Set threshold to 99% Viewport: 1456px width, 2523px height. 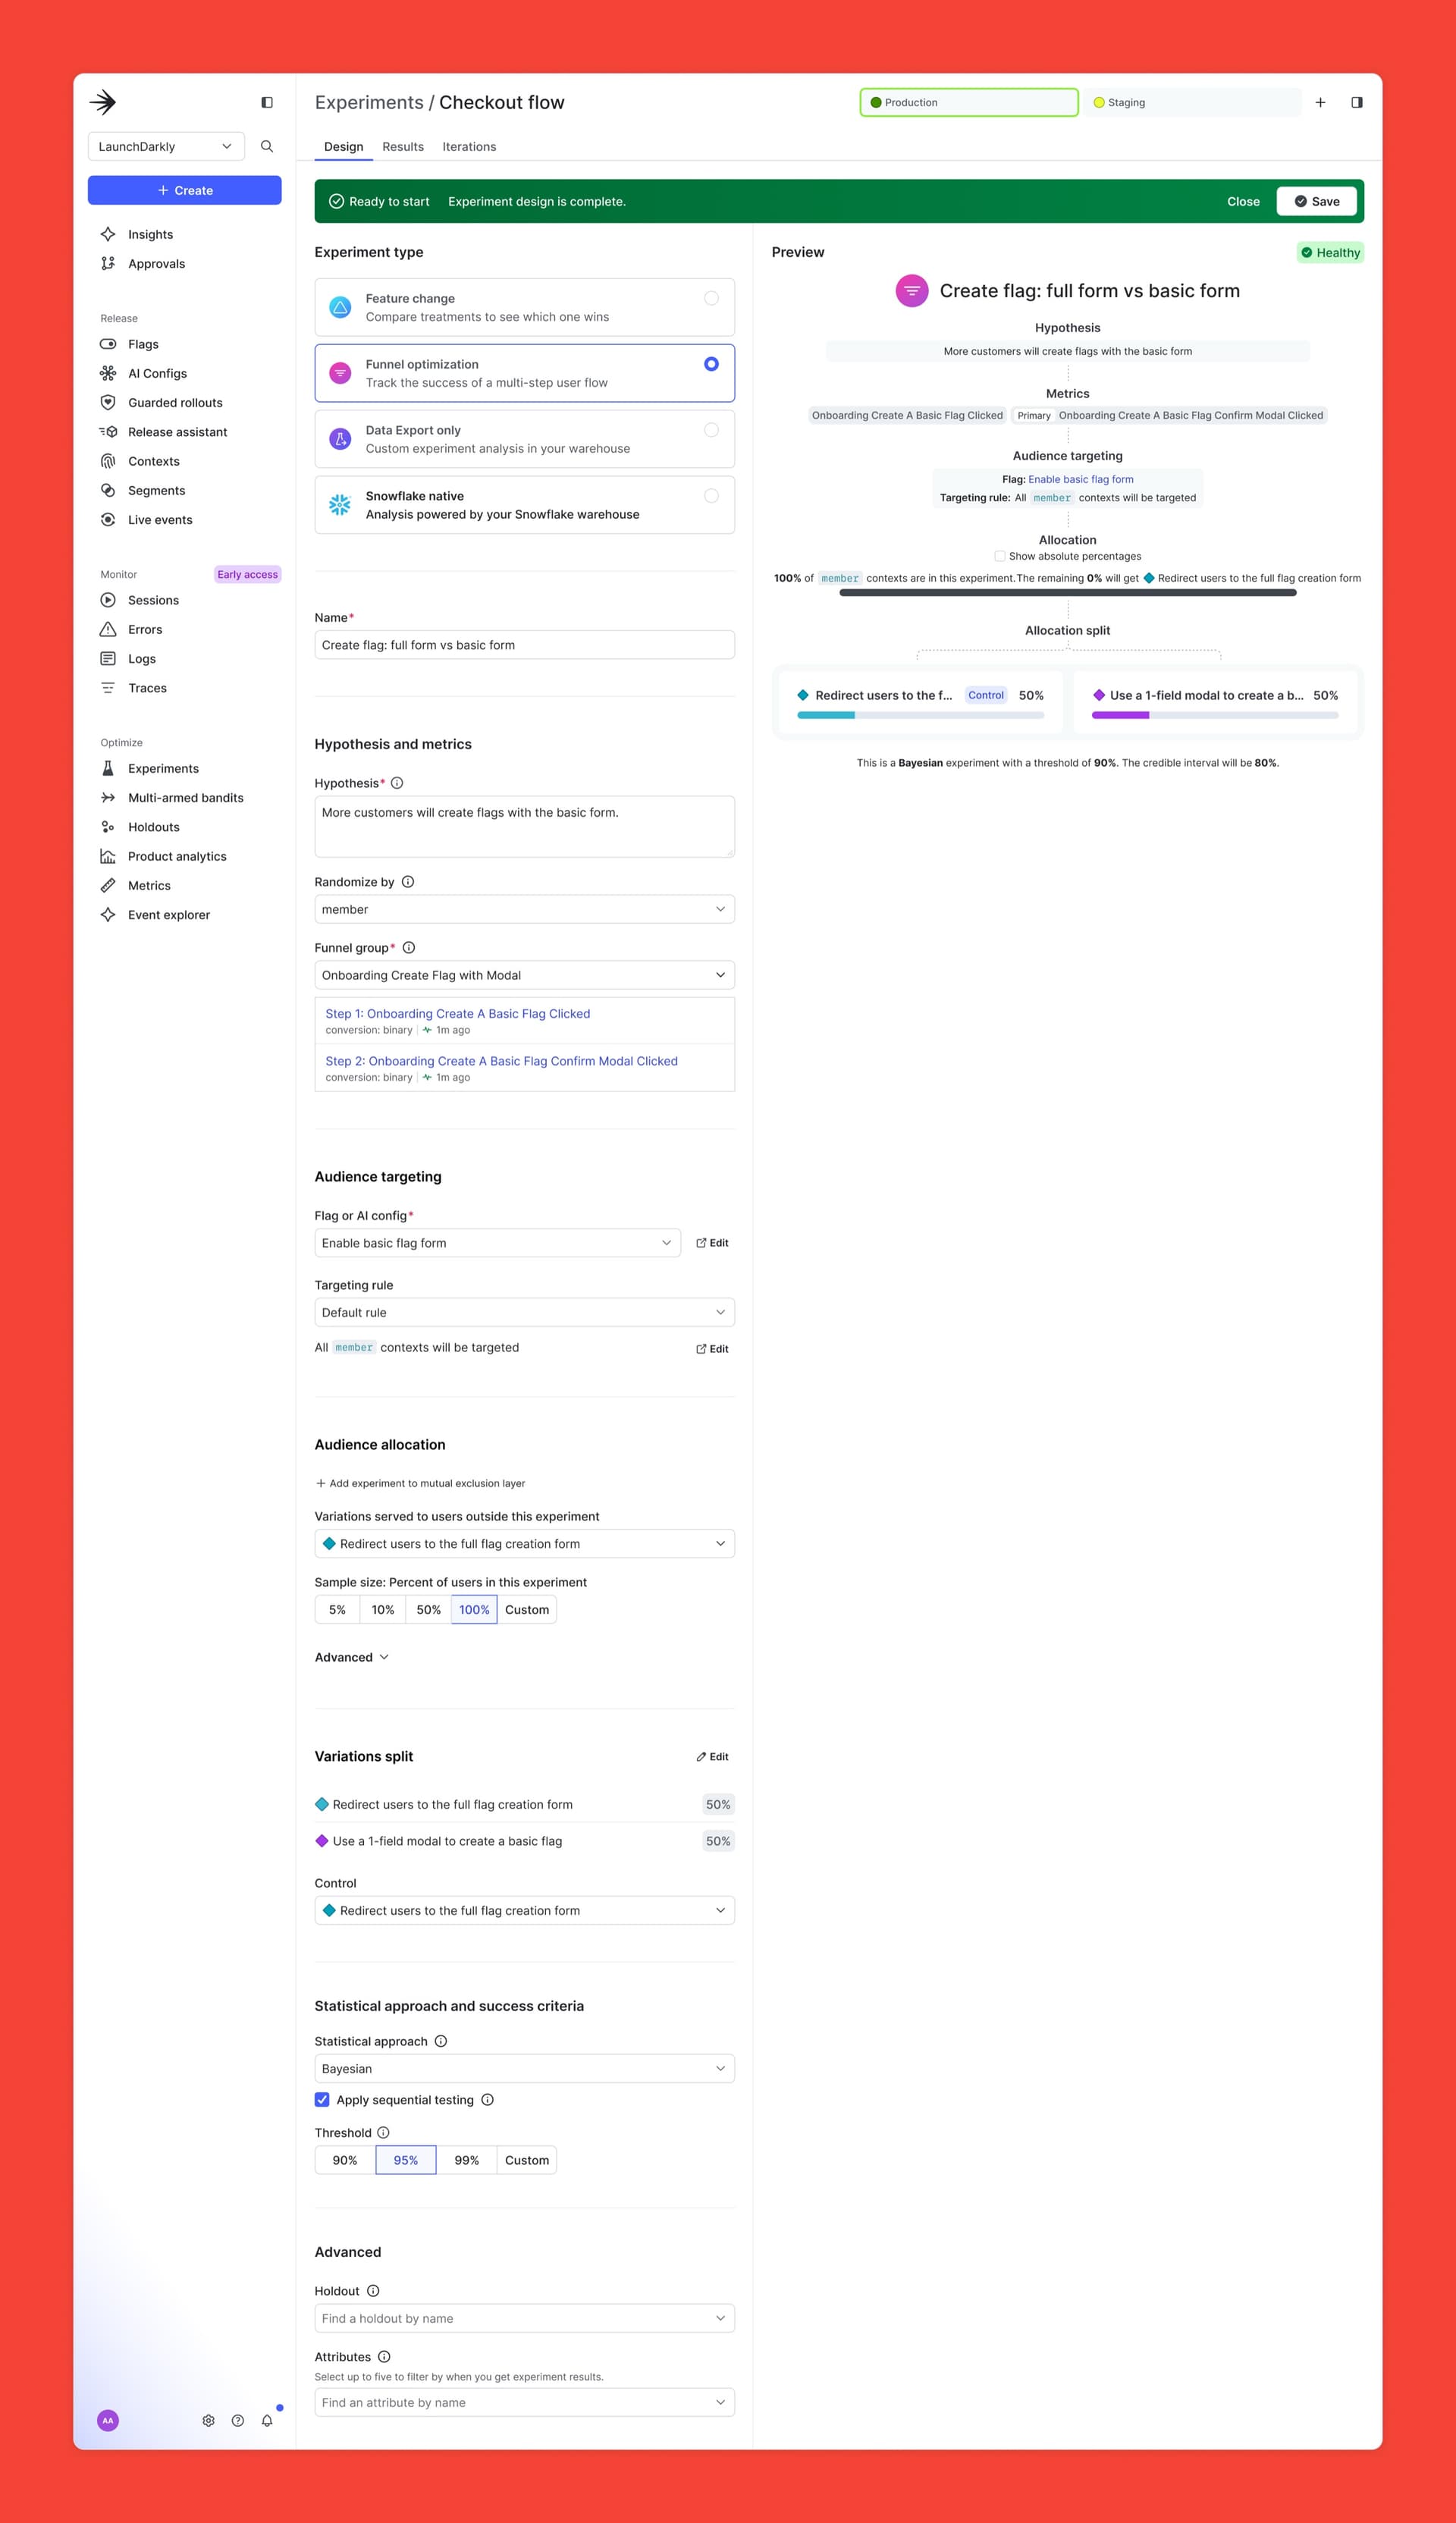tap(467, 2160)
